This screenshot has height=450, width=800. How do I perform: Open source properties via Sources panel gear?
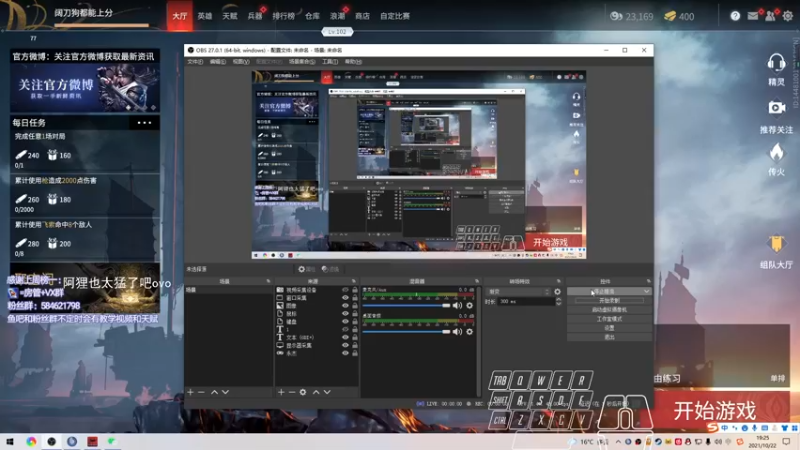coord(303,392)
